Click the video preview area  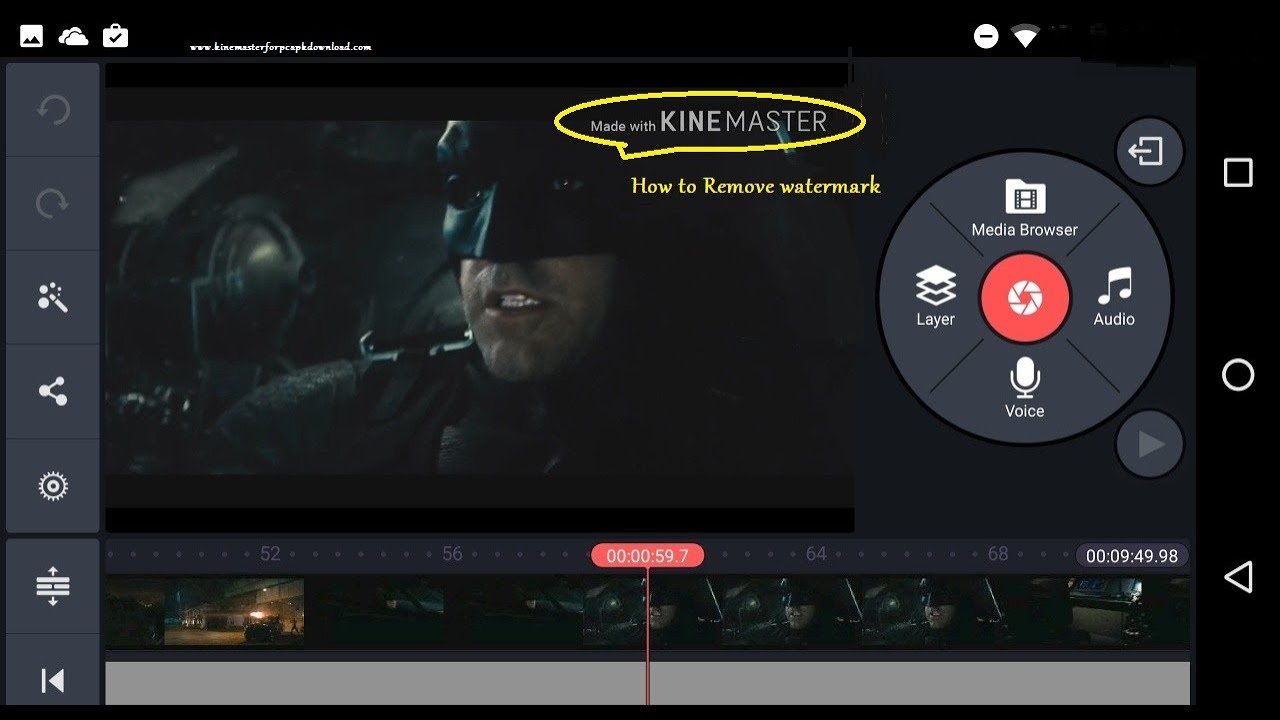coord(480,298)
